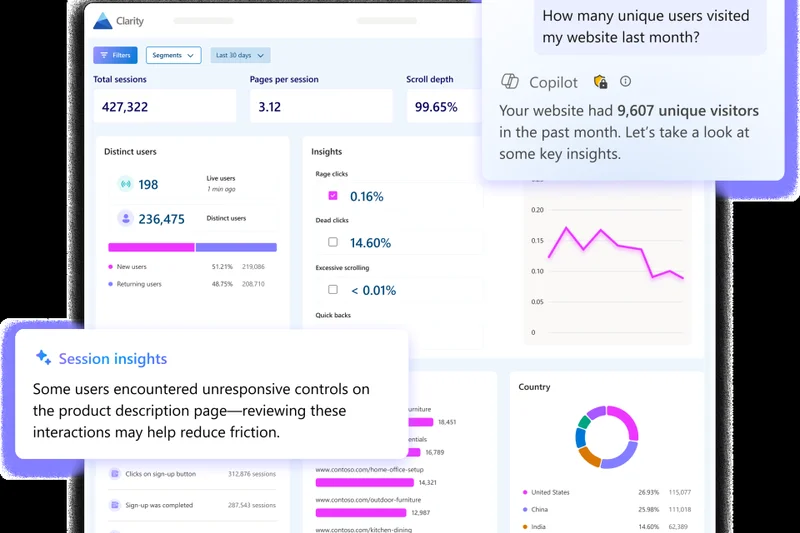Open the Last 30 days date dropdown
800x533 pixels.
tap(240, 55)
